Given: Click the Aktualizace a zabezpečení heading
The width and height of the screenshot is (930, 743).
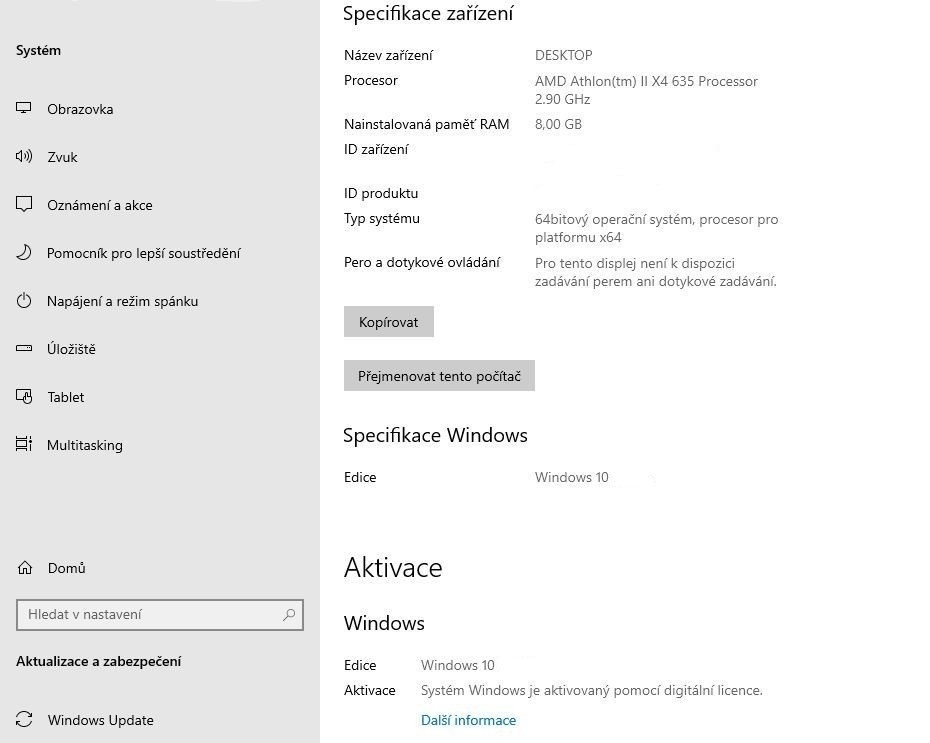Looking at the screenshot, I should (x=98, y=661).
